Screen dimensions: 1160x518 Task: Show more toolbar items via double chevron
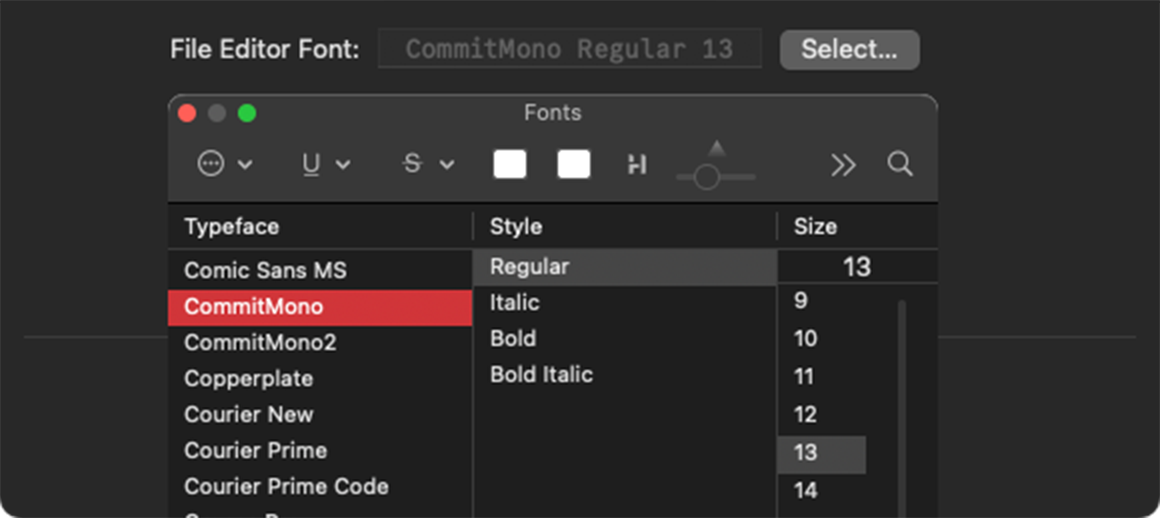[x=843, y=165]
